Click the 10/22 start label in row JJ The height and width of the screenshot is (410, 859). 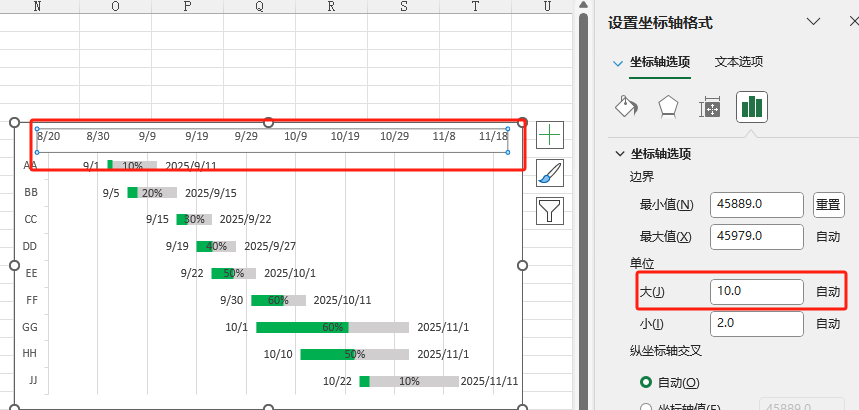tap(337, 381)
